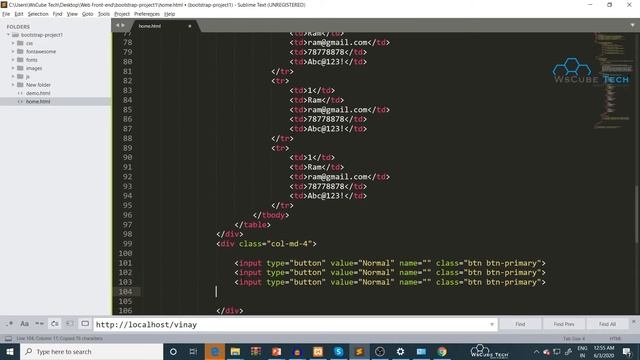Open Cortana from the taskbar
640x360 pixels.
pos(173,351)
